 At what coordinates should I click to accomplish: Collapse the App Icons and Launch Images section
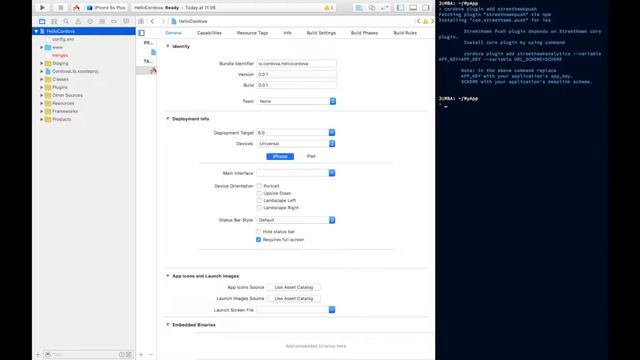click(x=168, y=276)
